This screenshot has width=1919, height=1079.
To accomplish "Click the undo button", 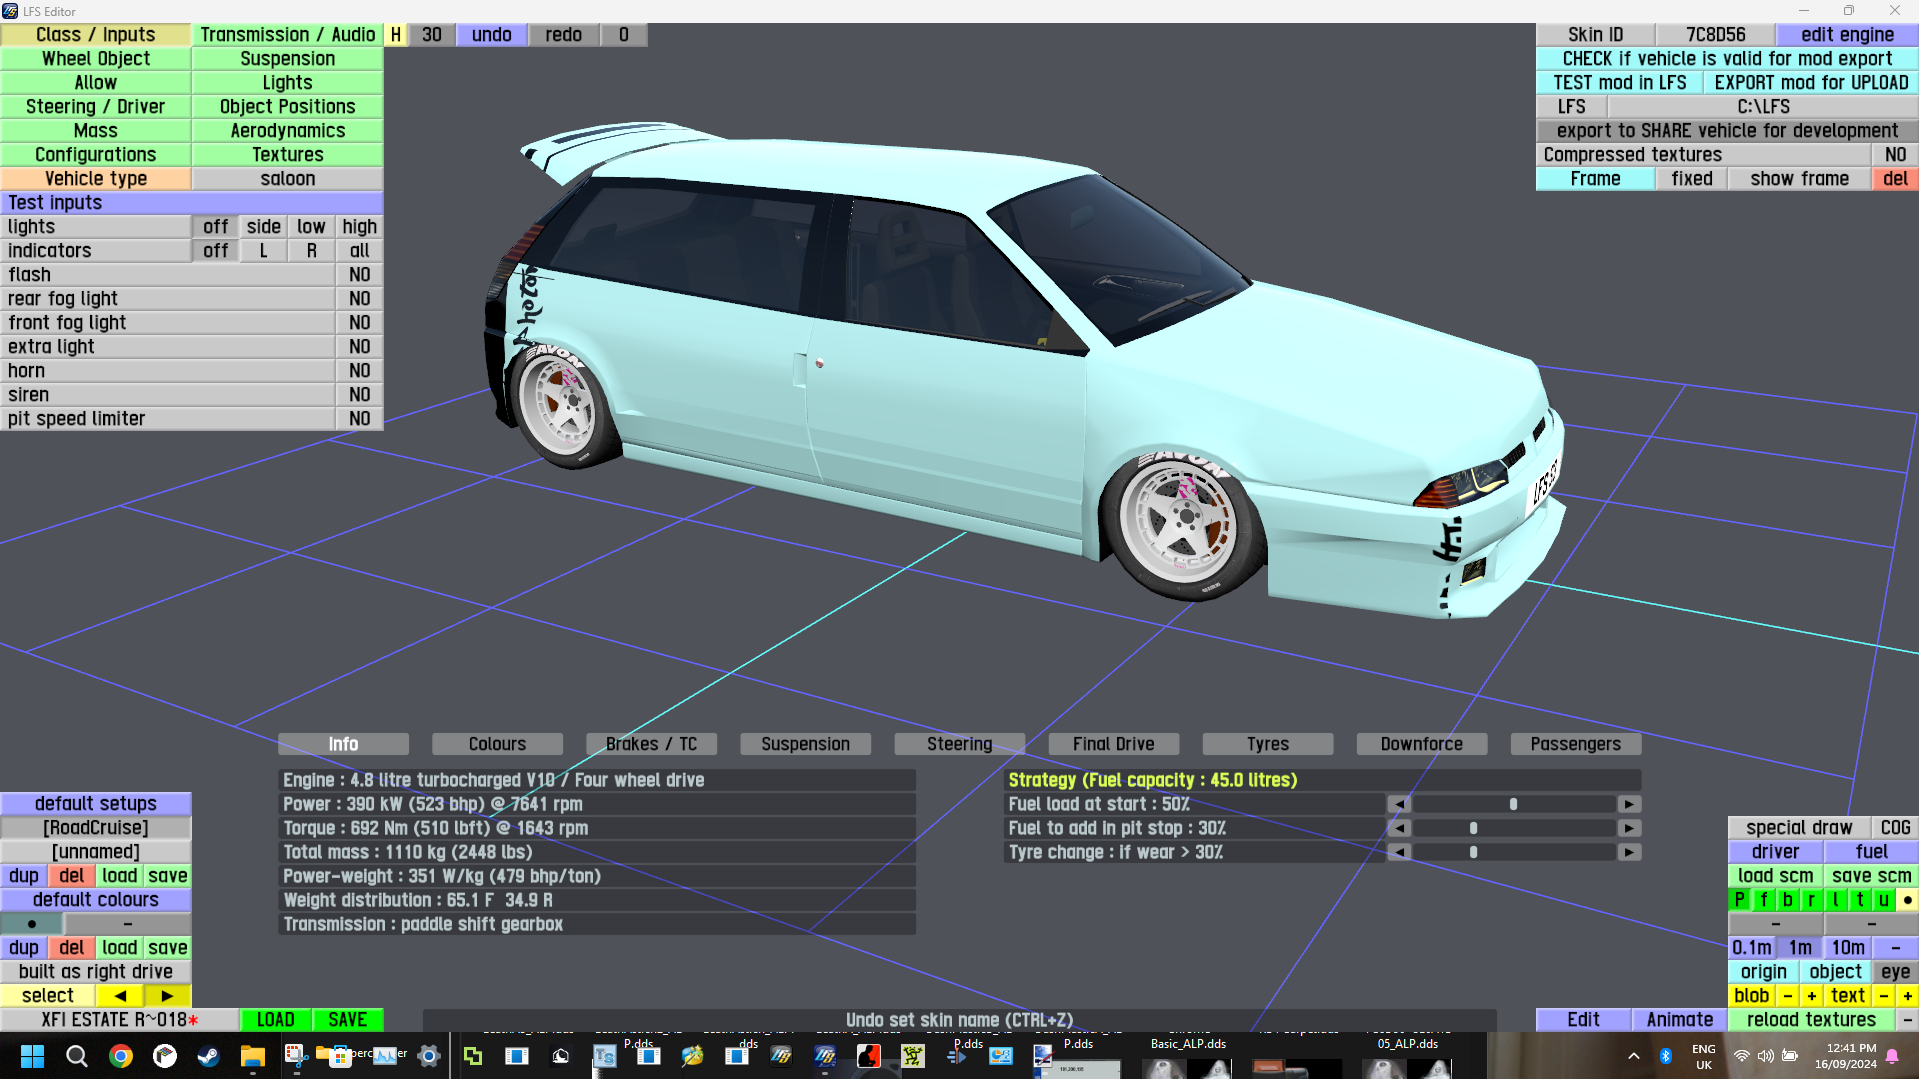I will pyautogui.click(x=492, y=35).
